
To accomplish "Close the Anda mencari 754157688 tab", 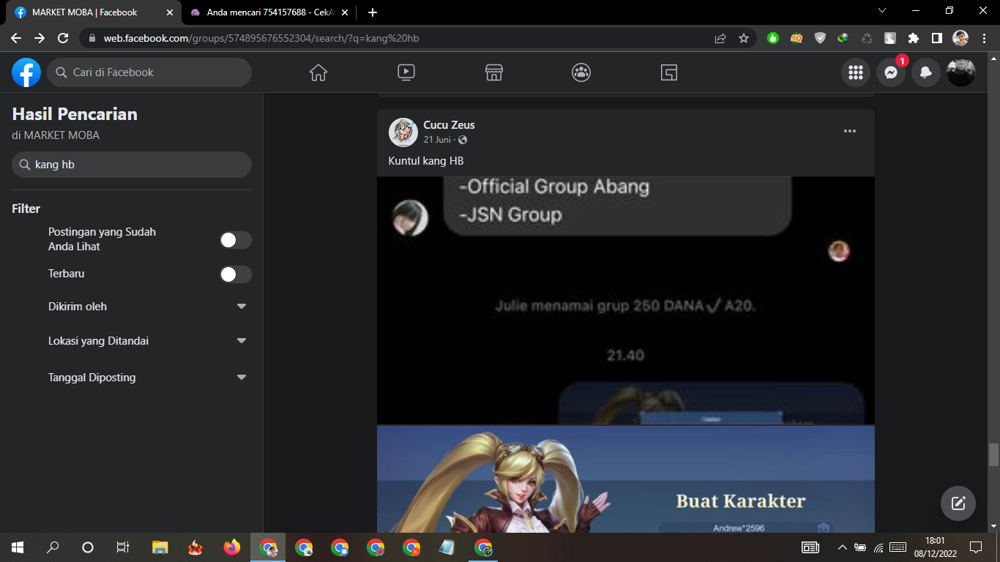I will point(344,13).
